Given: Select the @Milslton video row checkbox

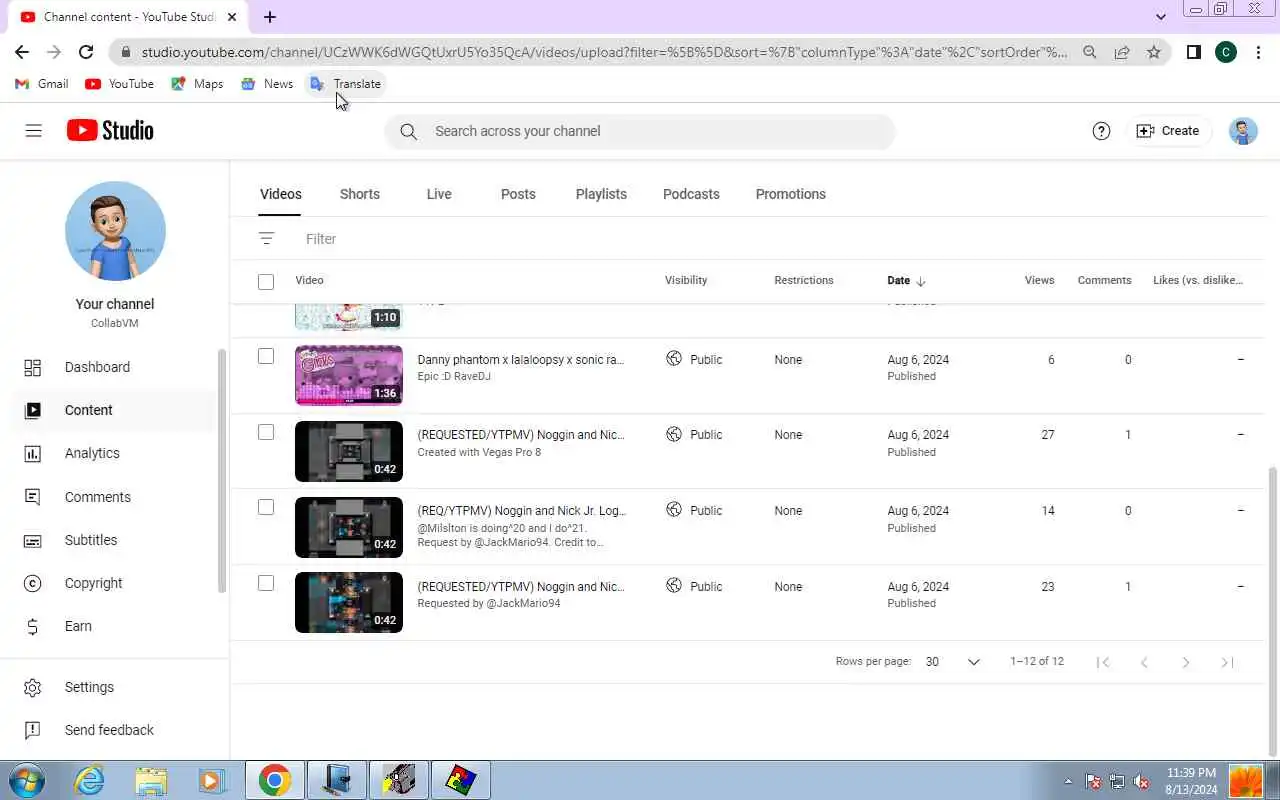Looking at the screenshot, I should [x=266, y=507].
